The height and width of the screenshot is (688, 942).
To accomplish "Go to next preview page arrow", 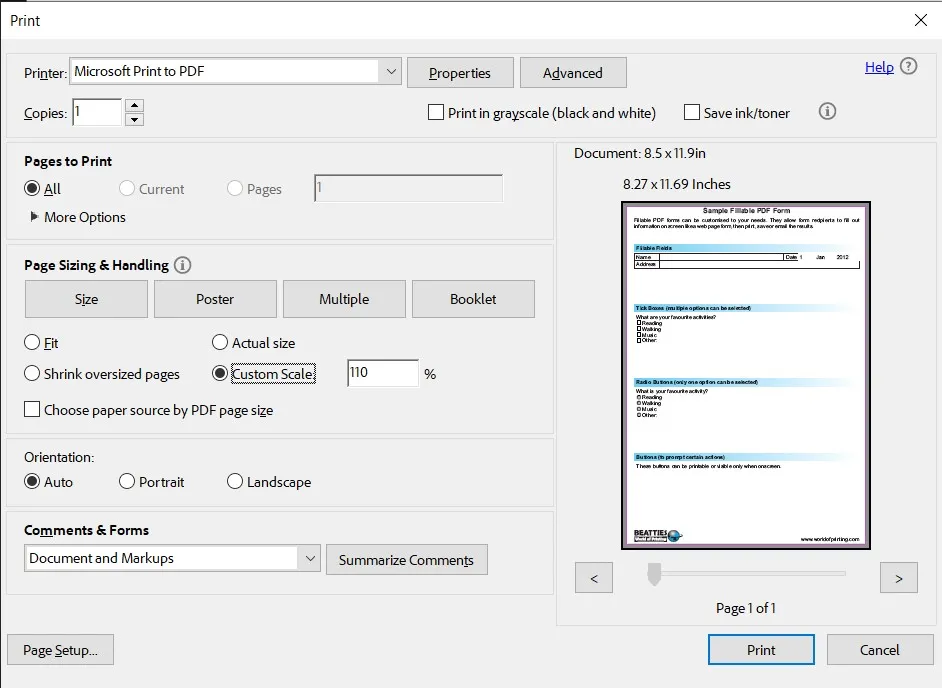I will [898, 578].
